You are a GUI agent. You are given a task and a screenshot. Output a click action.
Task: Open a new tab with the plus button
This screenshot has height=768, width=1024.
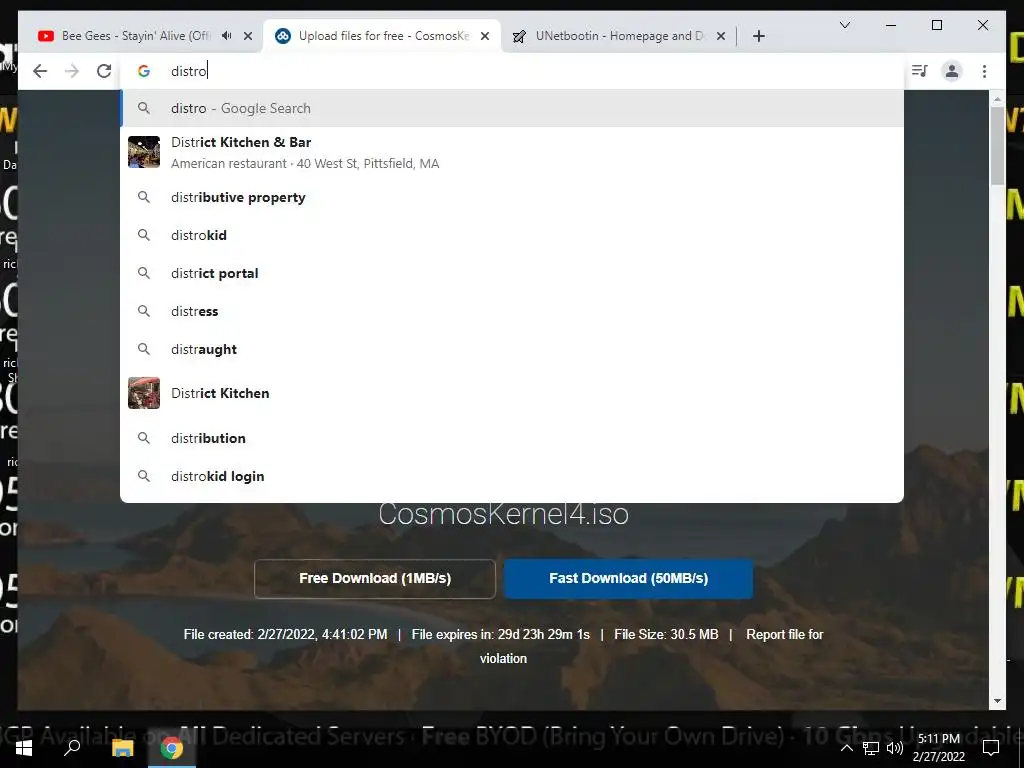click(x=758, y=36)
